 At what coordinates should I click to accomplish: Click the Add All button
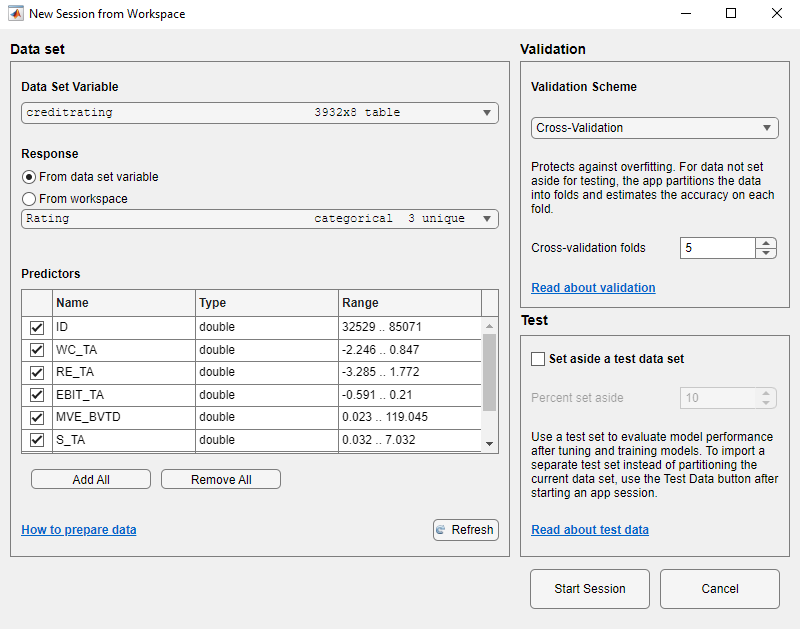point(90,479)
